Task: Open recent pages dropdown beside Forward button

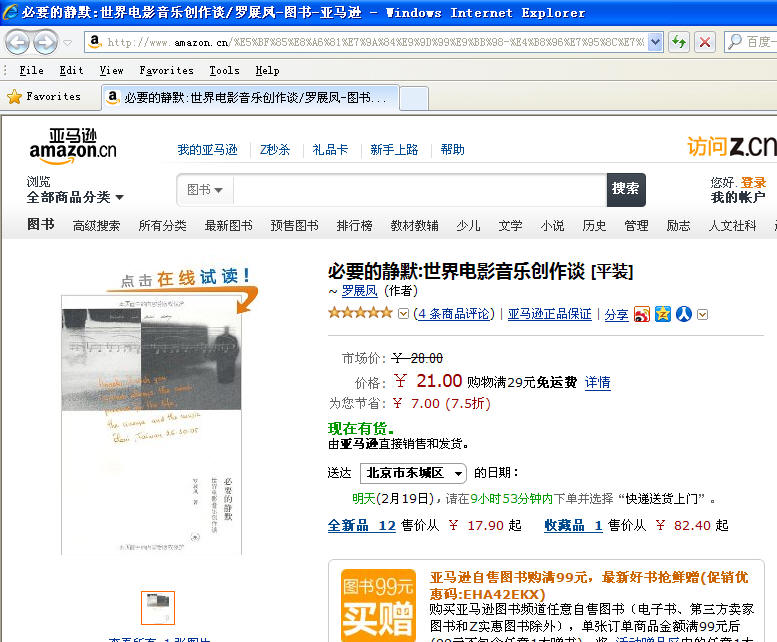Action: [x=68, y=43]
